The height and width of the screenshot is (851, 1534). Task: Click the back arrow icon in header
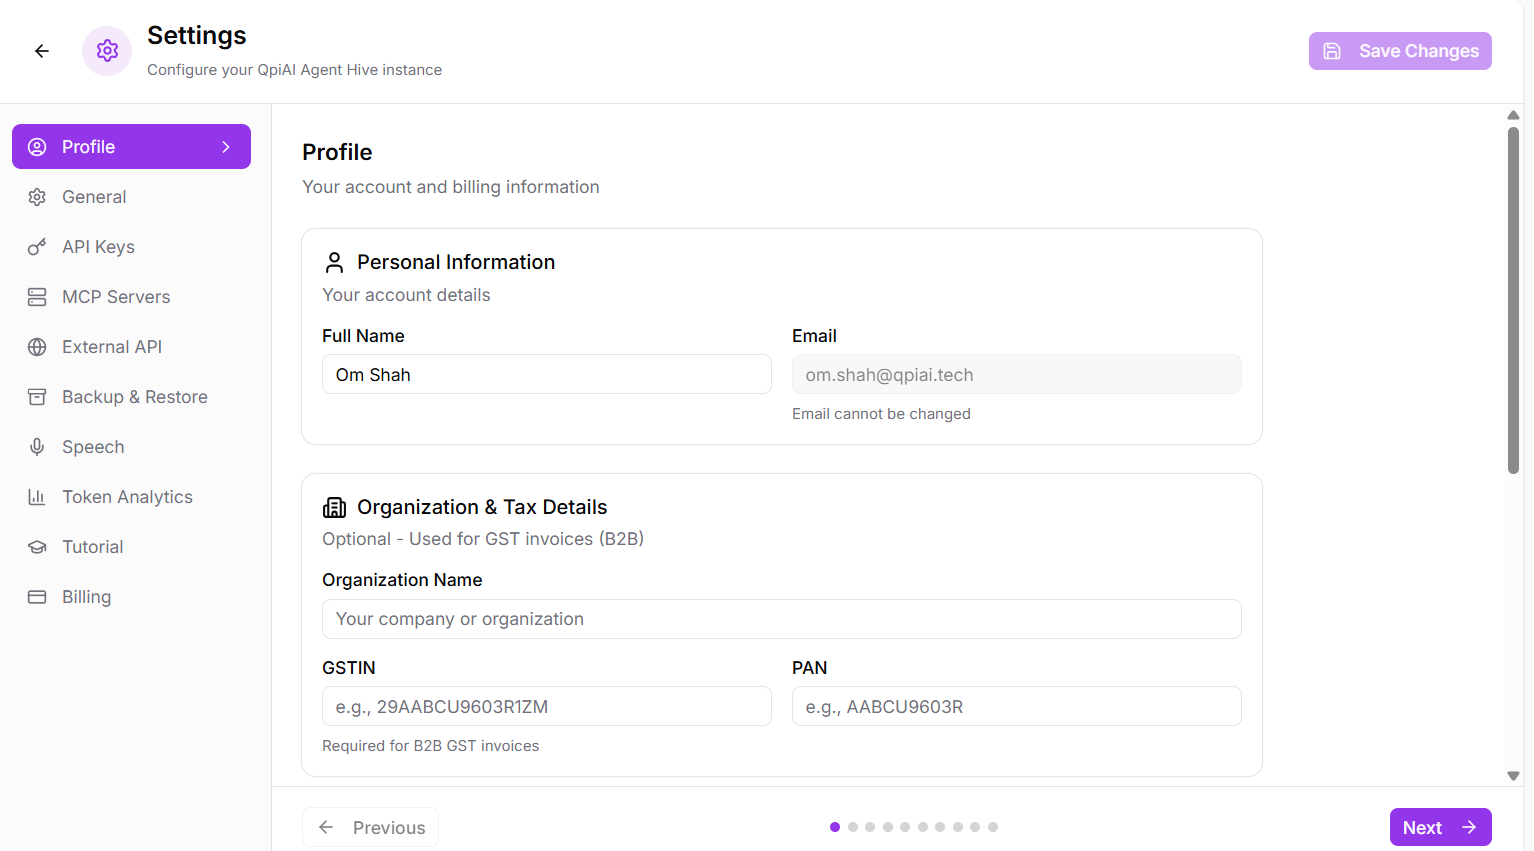[x=42, y=51]
